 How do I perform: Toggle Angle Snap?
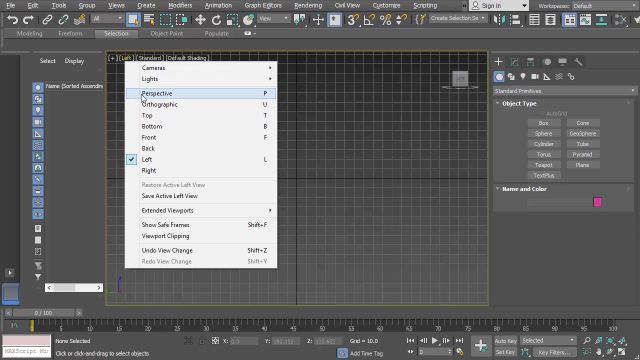coord(369,19)
